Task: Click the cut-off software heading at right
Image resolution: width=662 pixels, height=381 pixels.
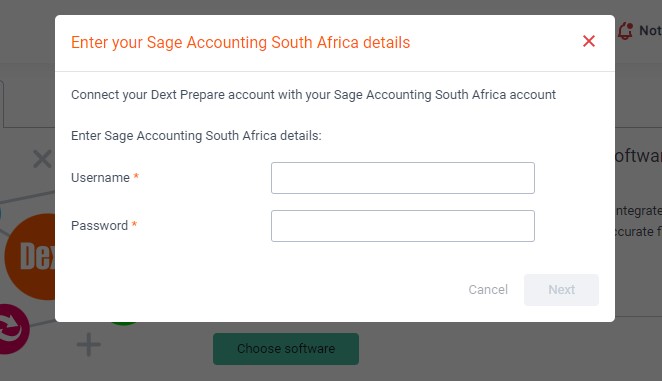Action: click(x=638, y=156)
